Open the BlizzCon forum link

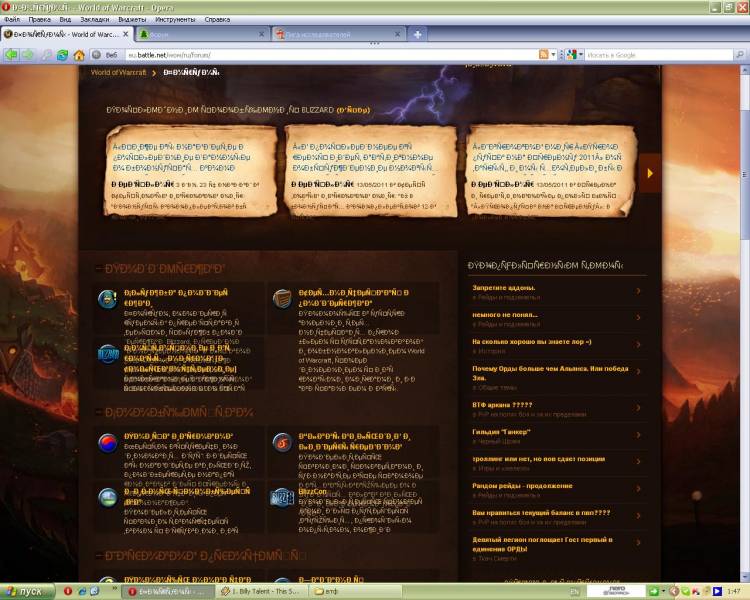pos(312,491)
